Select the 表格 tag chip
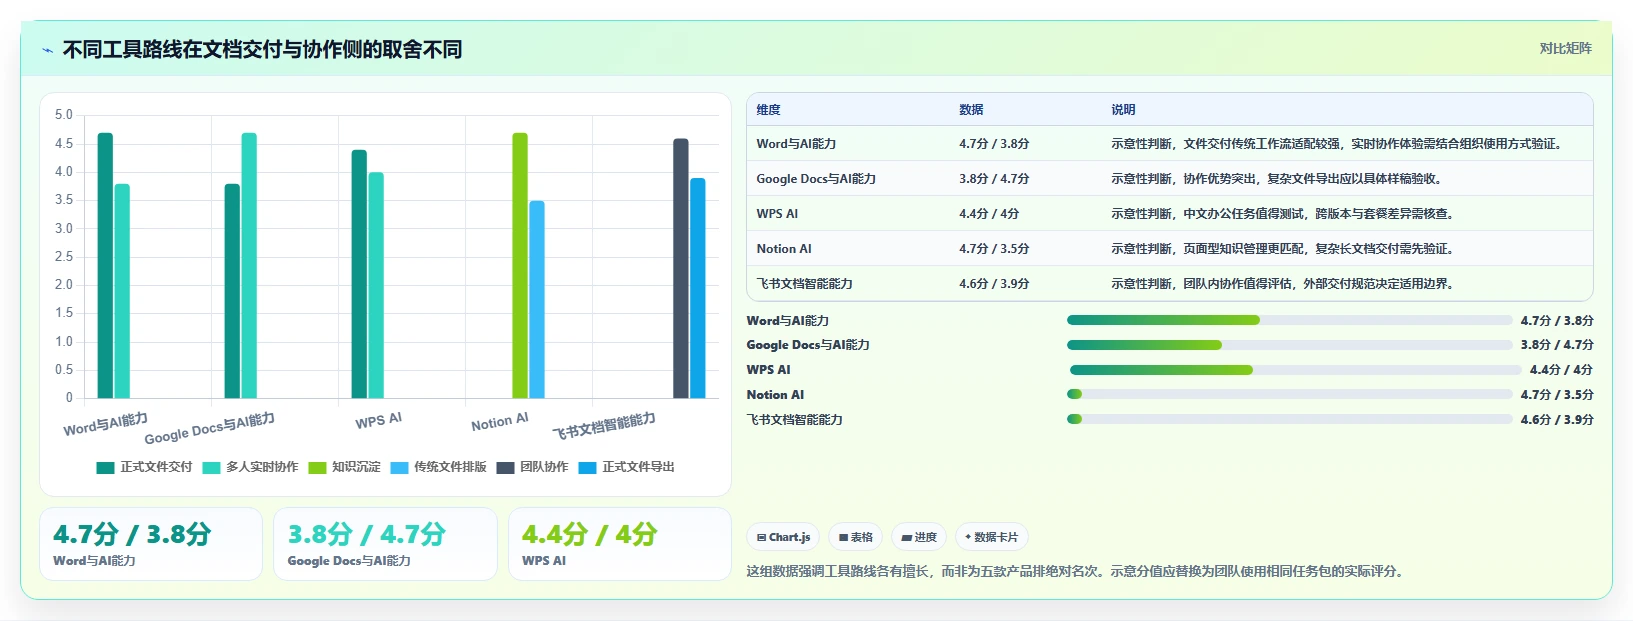The width and height of the screenshot is (1633, 621). 856,537
